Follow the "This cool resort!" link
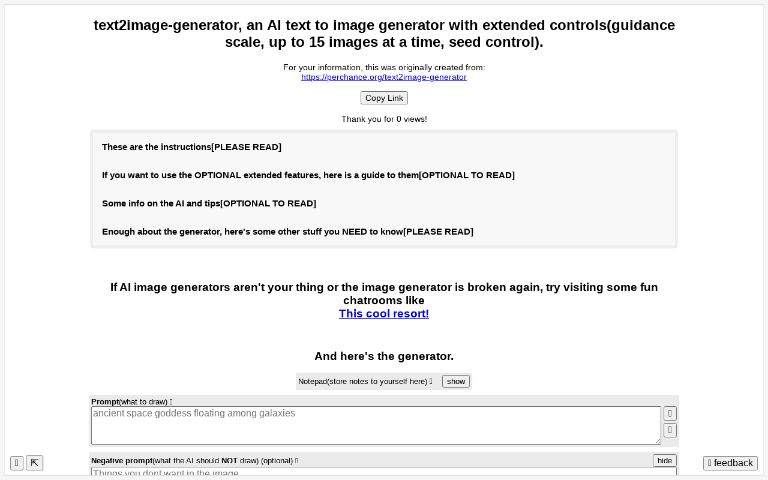 pyautogui.click(x=384, y=313)
